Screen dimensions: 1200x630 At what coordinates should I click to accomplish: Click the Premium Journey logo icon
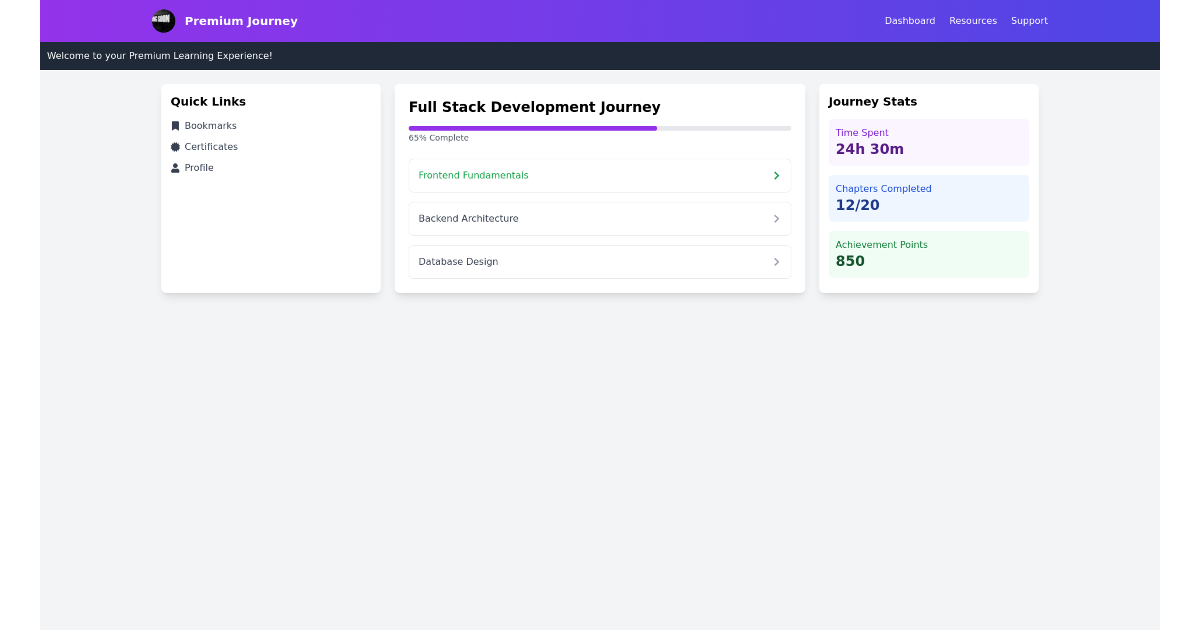coord(163,20)
